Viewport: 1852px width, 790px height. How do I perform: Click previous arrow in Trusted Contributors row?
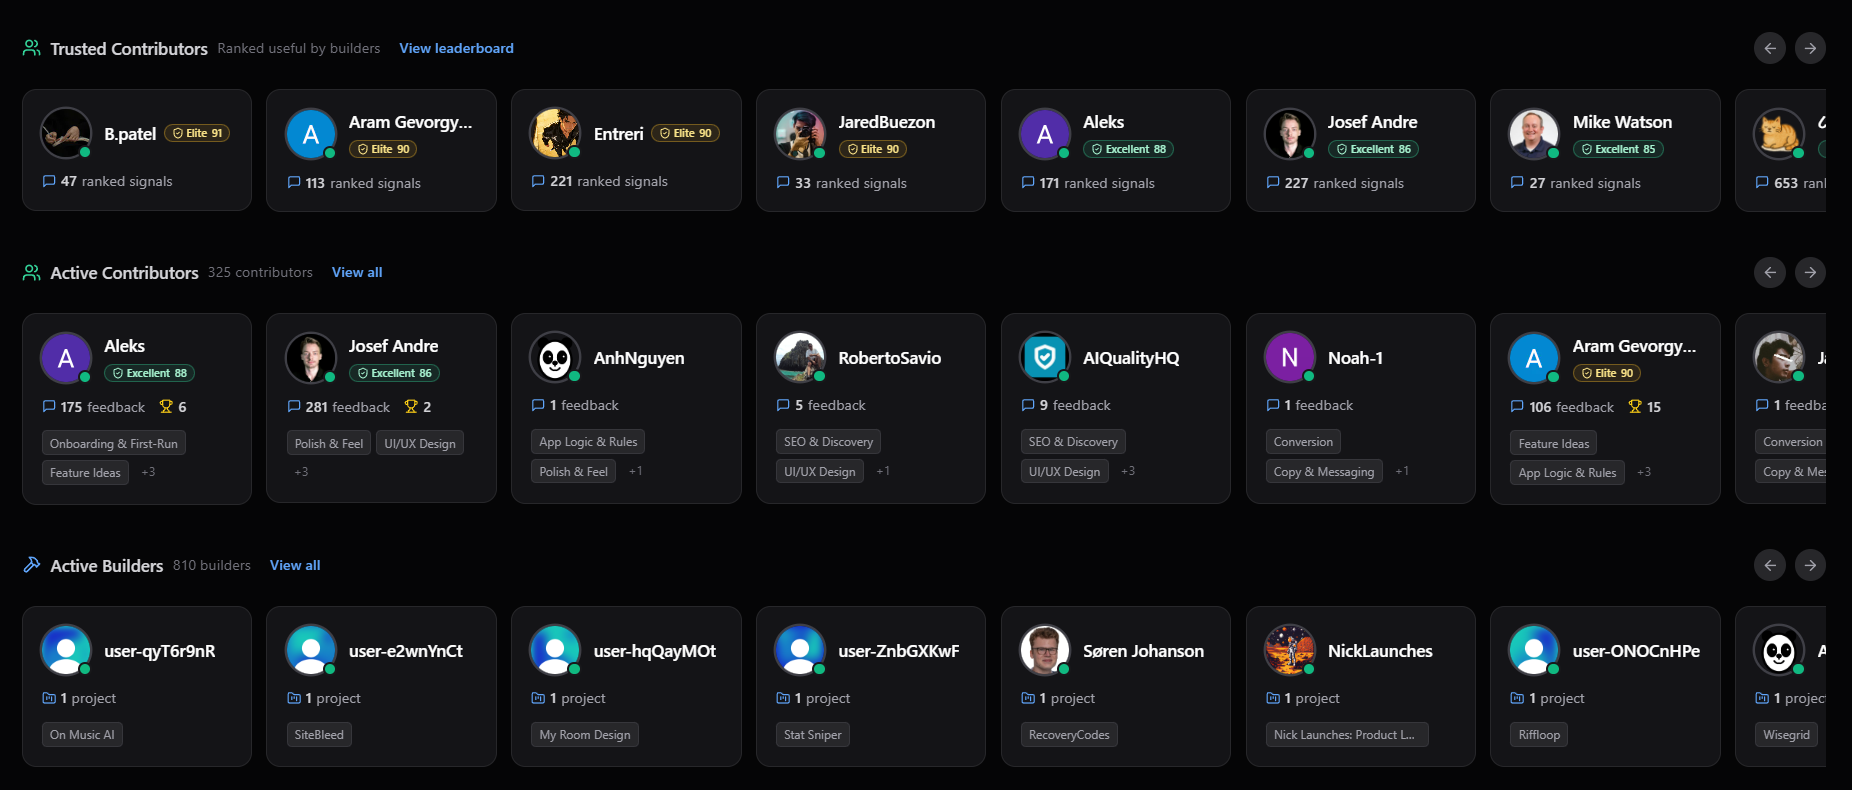pyautogui.click(x=1770, y=48)
